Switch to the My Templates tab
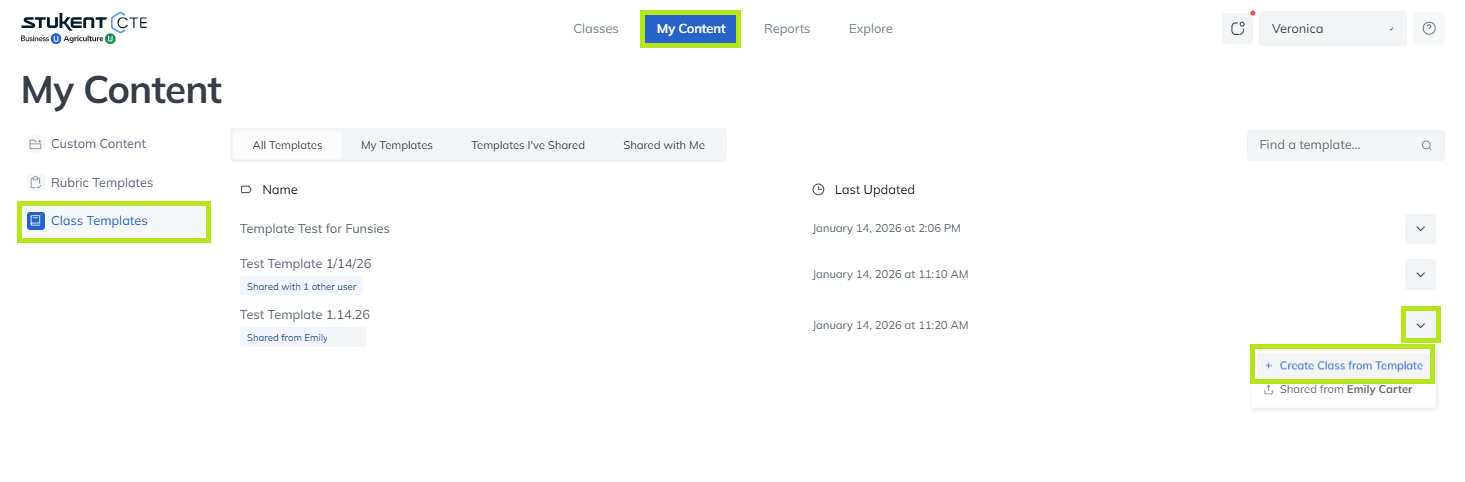The width and height of the screenshot is (1465, 482). [396, 145]
